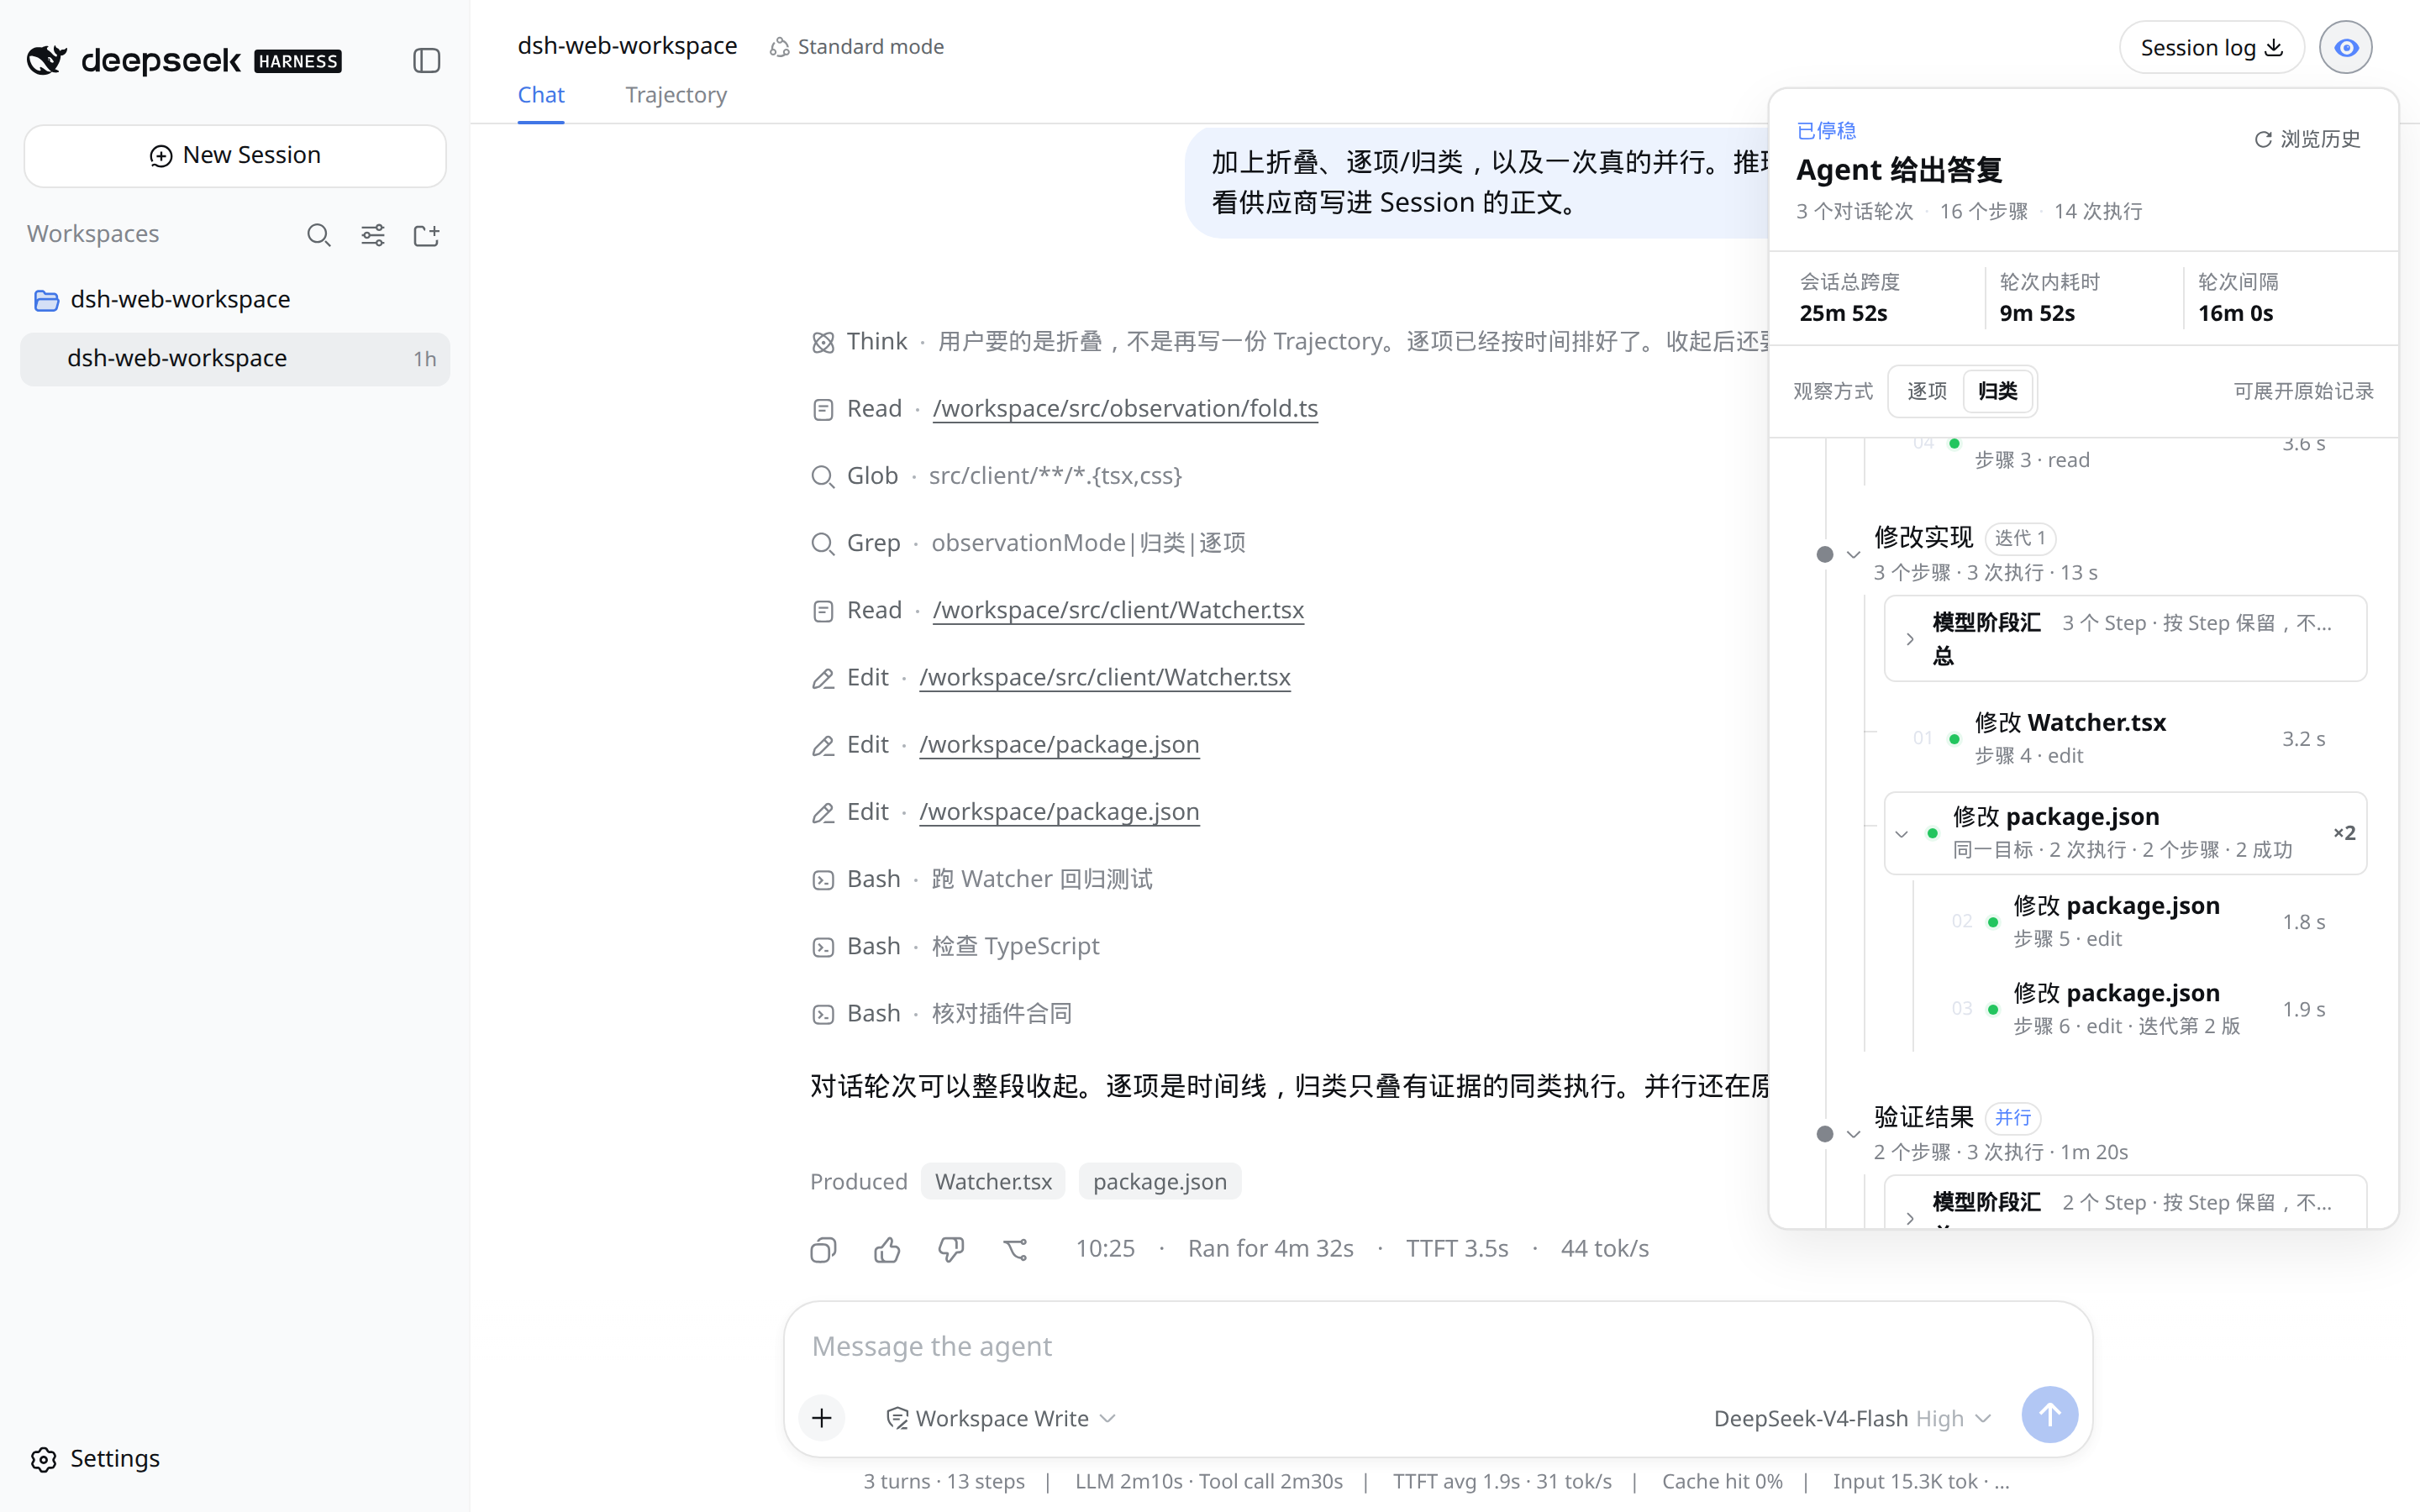The width and height of the screenshot is (2420, 1512).
Task: Click the Read fold.ts file icon
Action: coord(823,410)
